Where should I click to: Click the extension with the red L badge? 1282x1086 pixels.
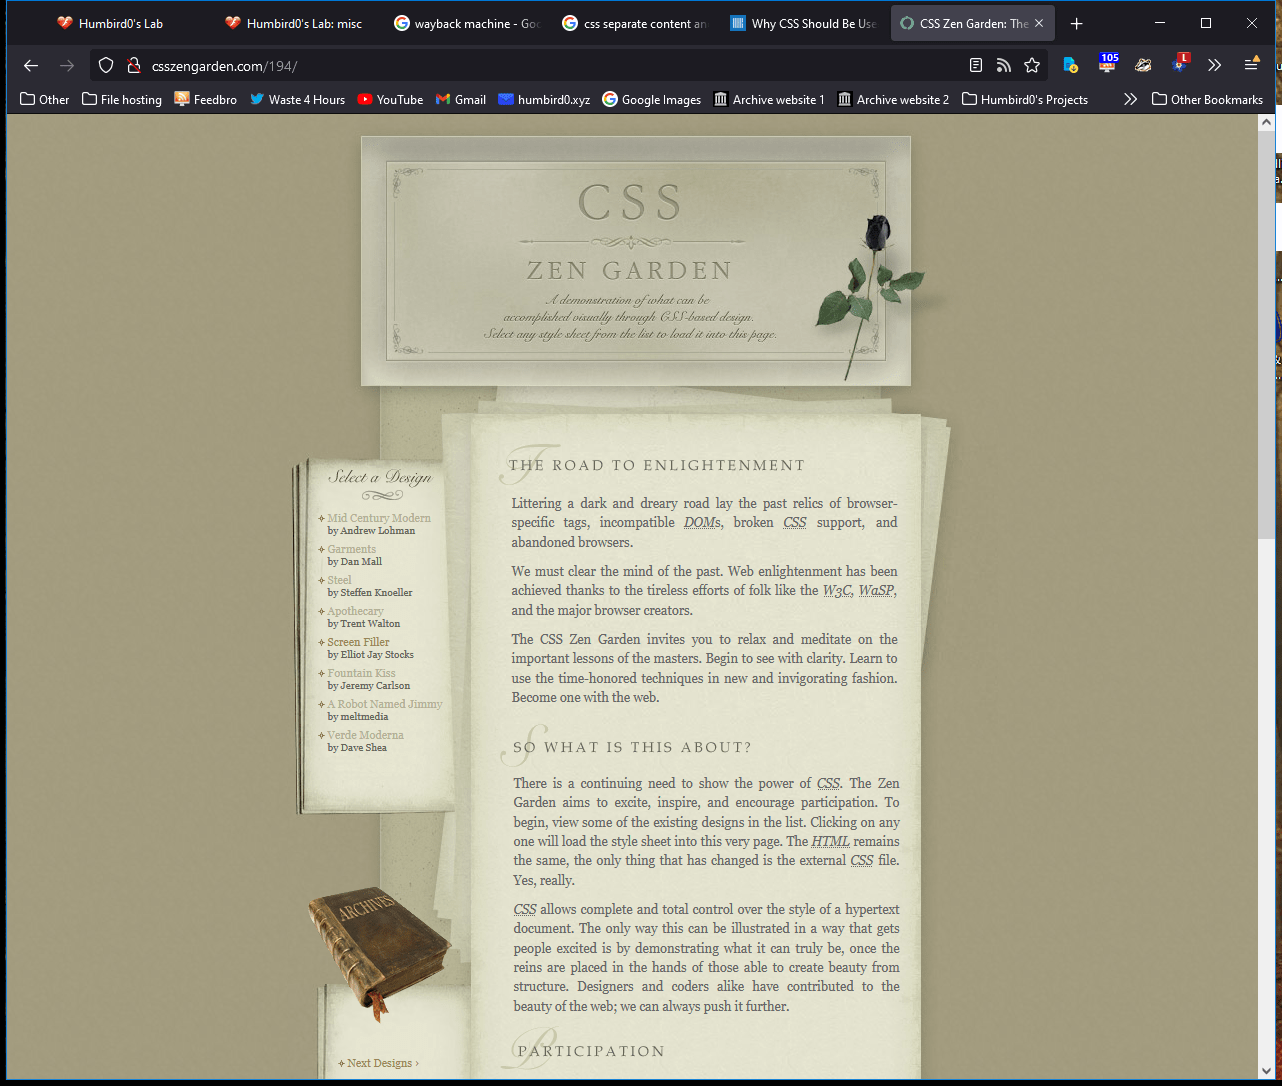pos(1180,65)
